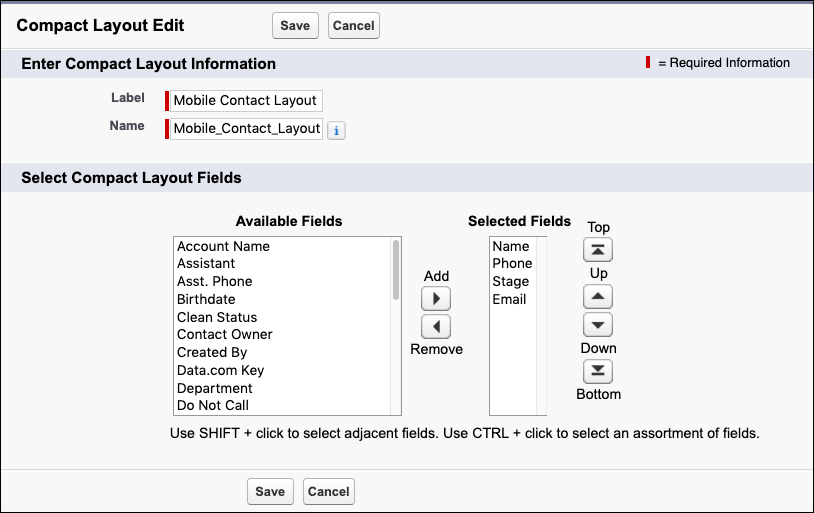This screenshot has height=513, width=814.
Task: Click the bottom Cancel button
Action: (x=329, y=491)
